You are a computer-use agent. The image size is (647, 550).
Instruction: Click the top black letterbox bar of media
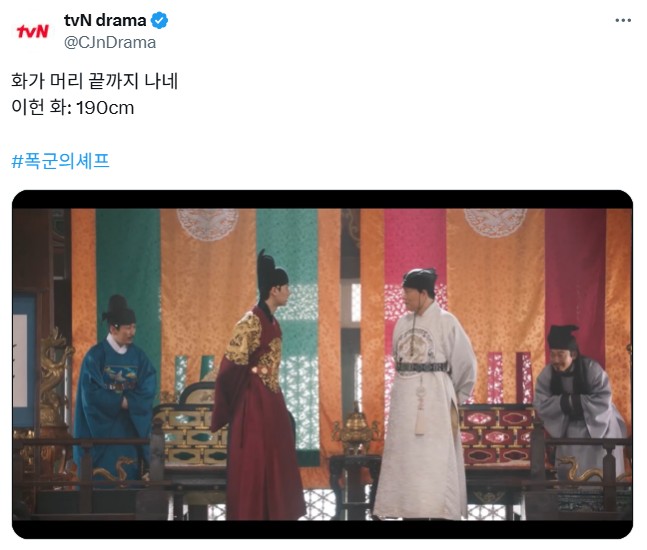click(322, 199)
